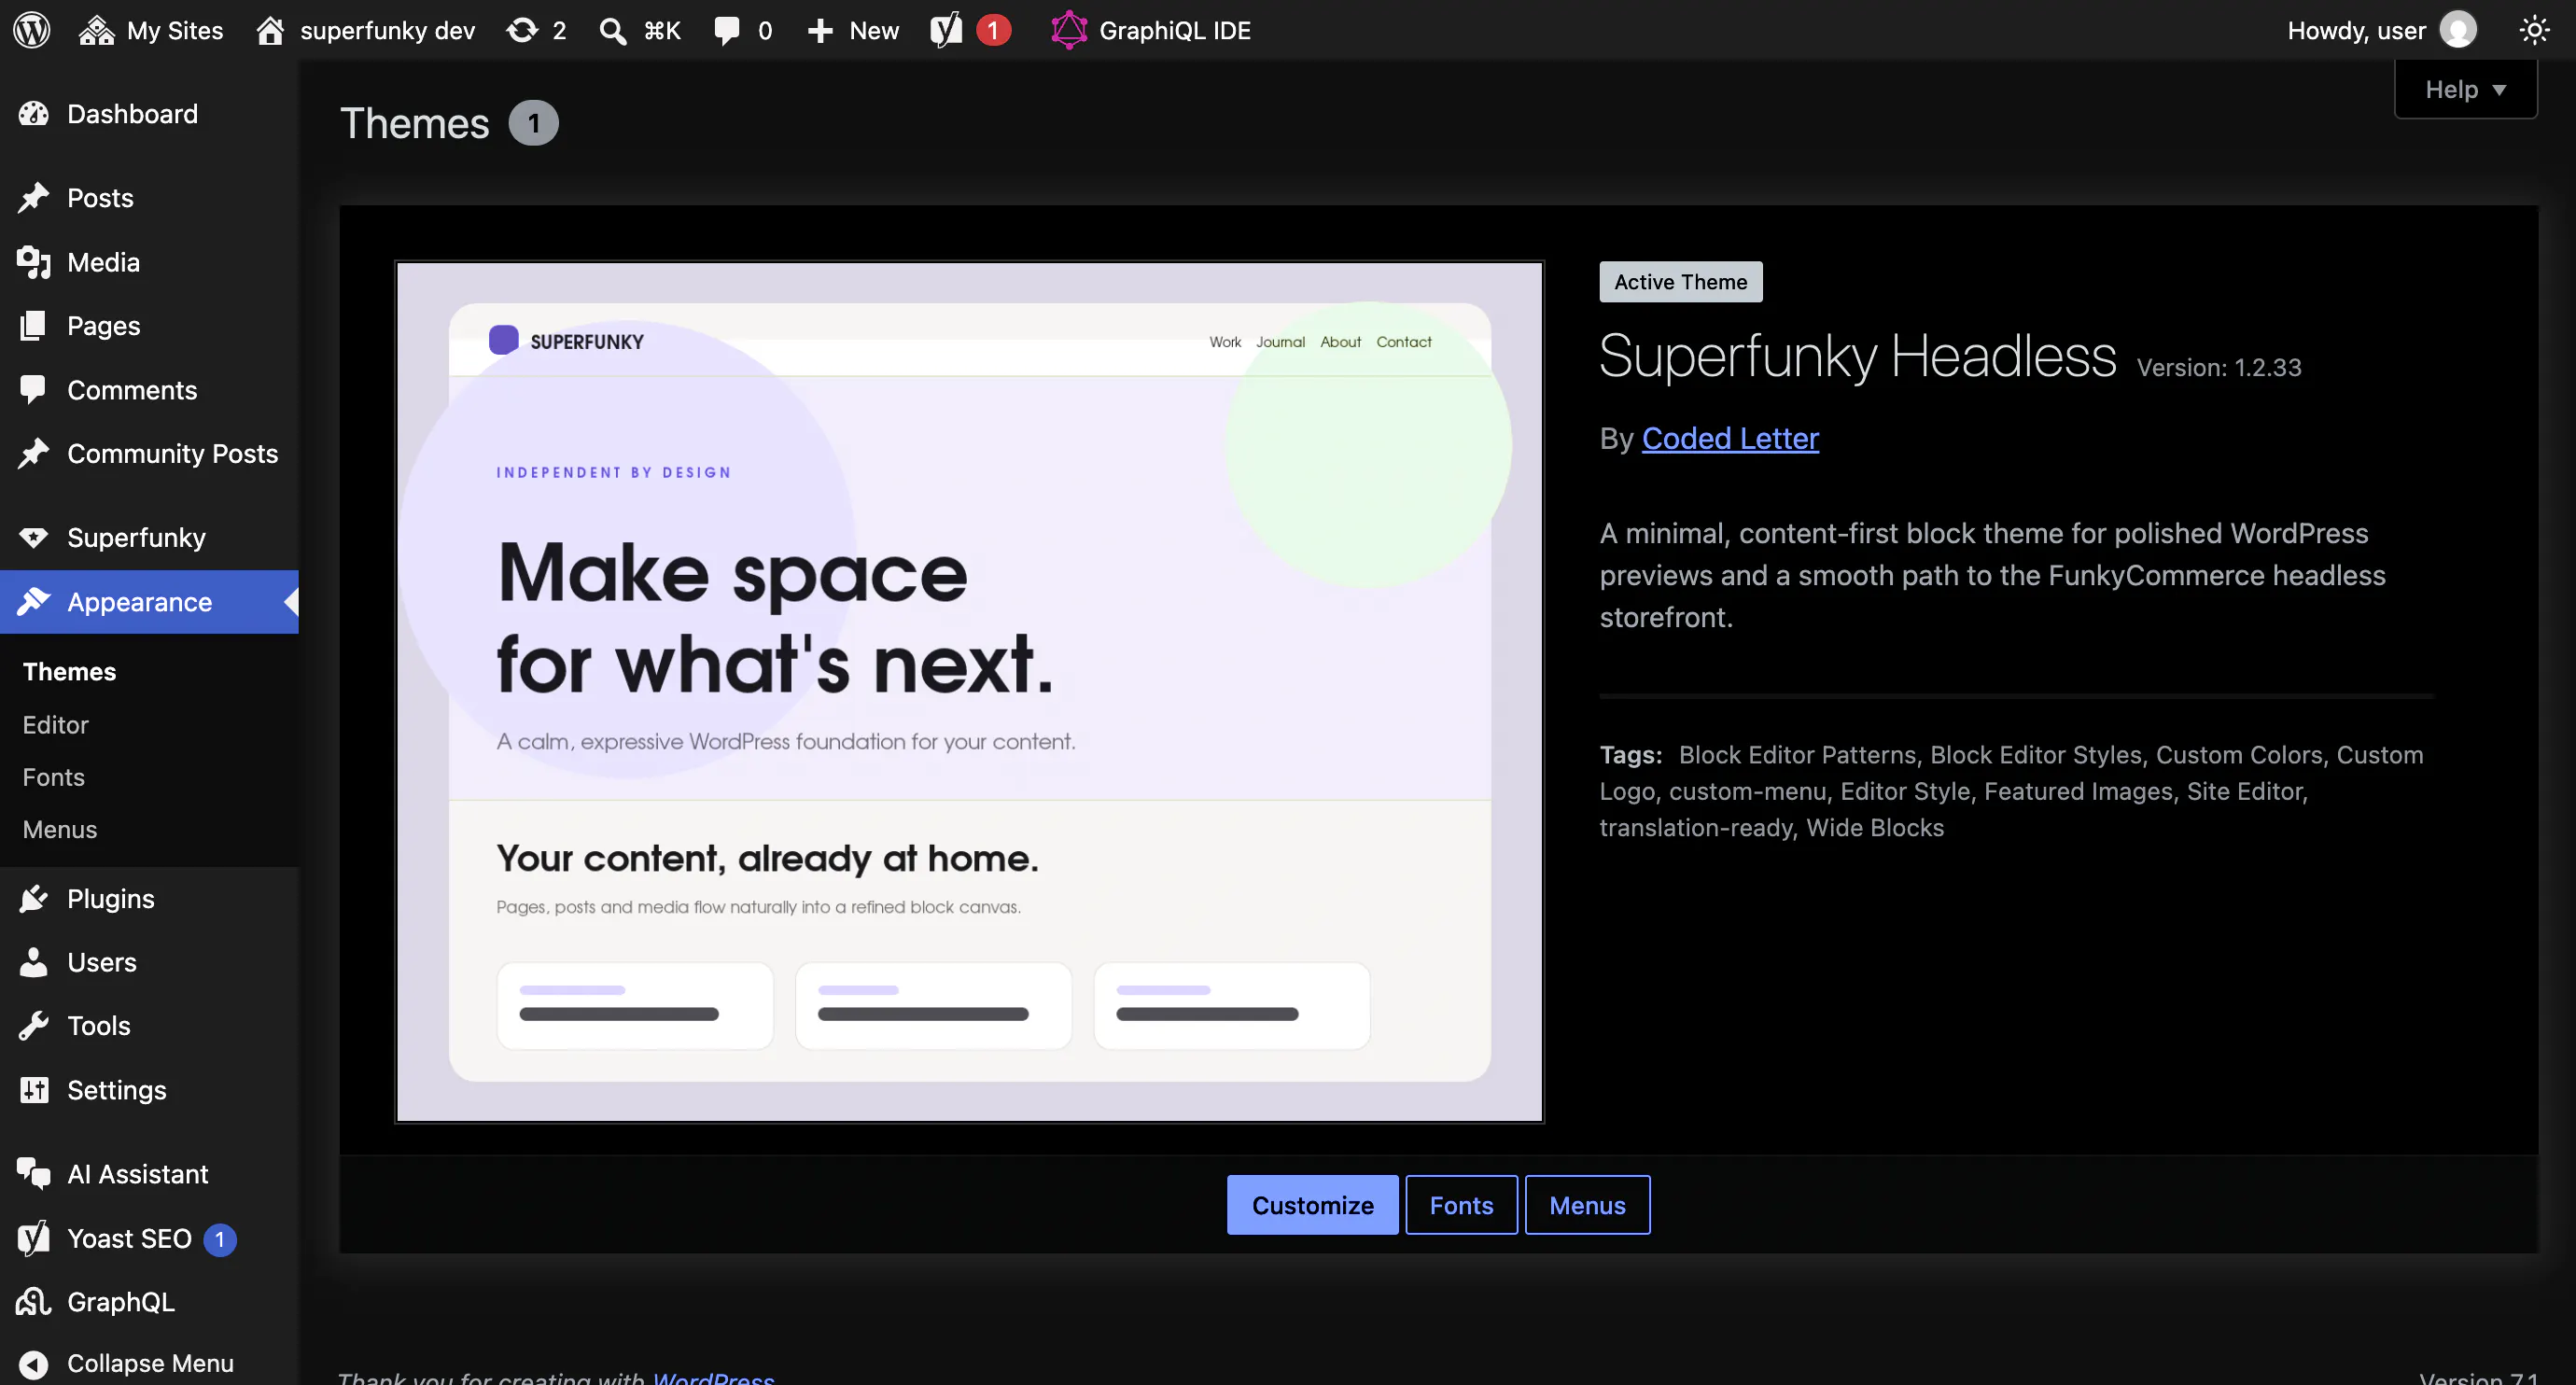Click the comments bubble icon in admin bar
This screenshot has width=2576, height=1385.
click(727, 30)
